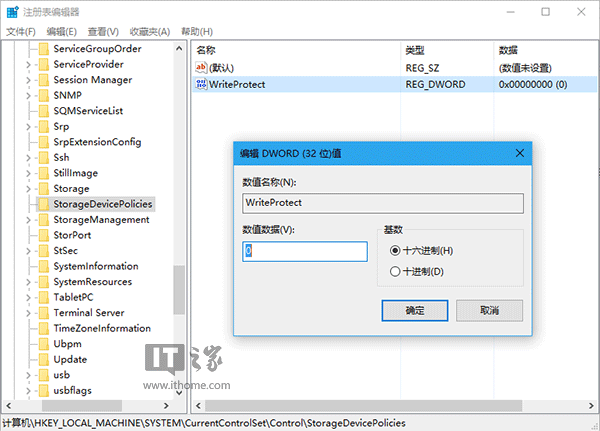The width and height of the screenshot is (600, 431).
Task: Expand the StorageManagement tree node
Action: coord(28,220)
